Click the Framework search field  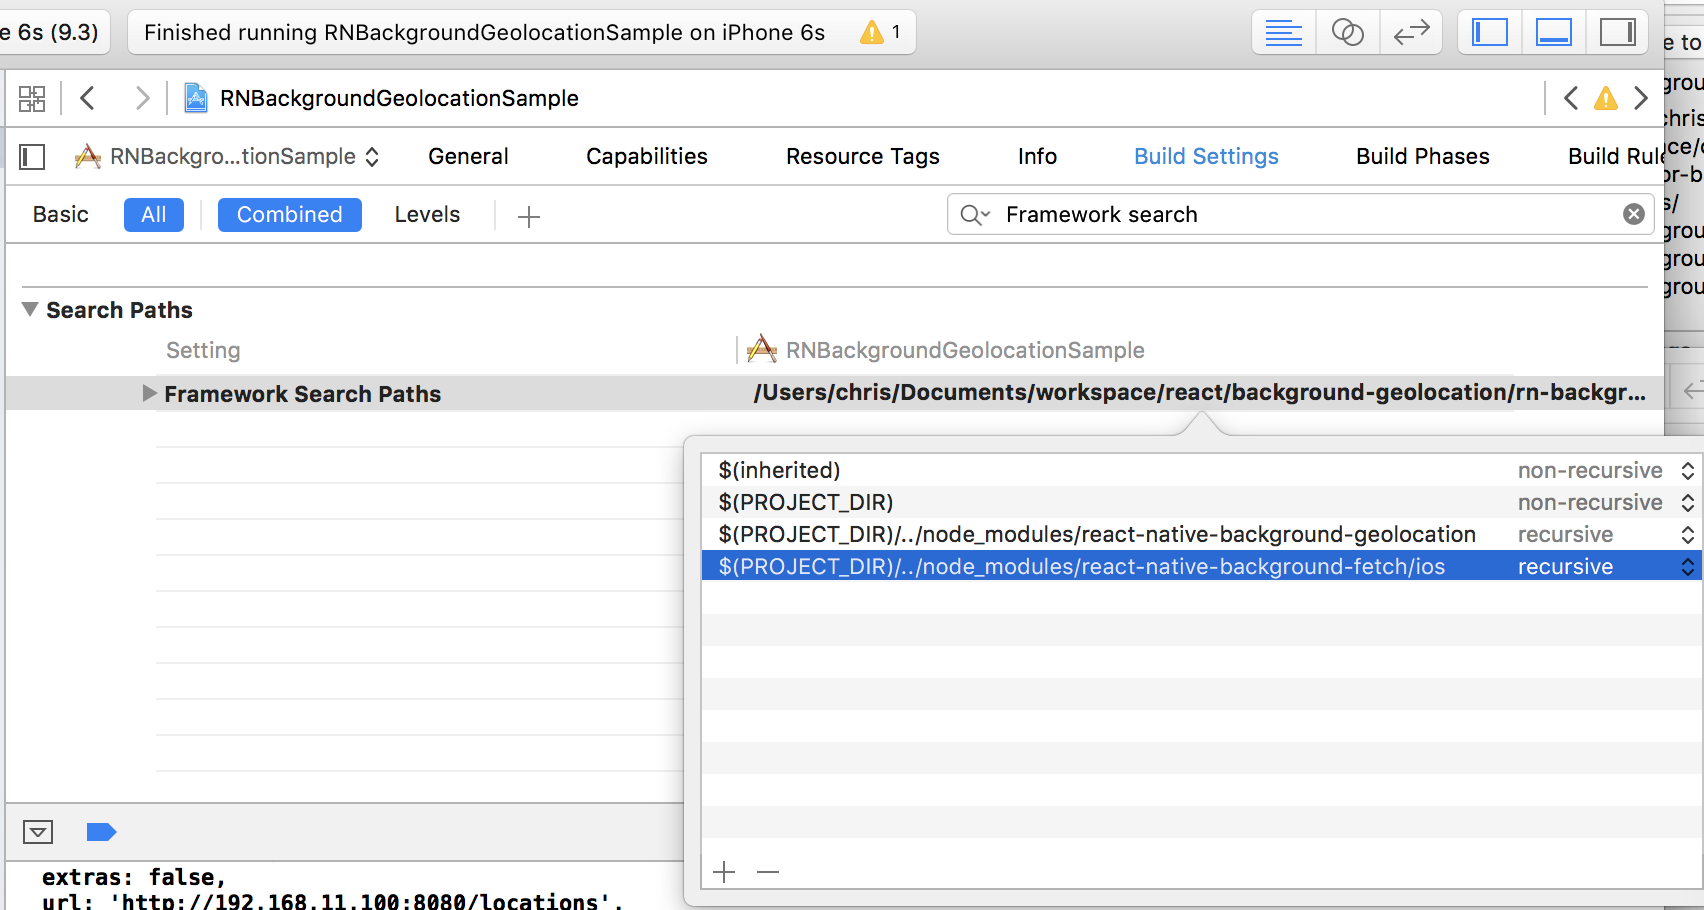tap(1300, 215)
